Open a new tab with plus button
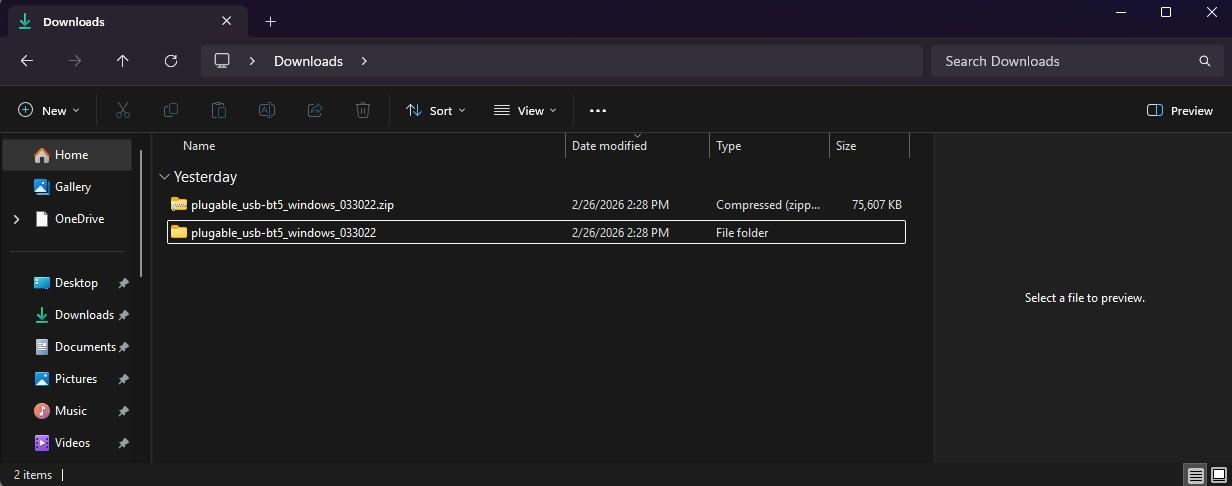 270,21
